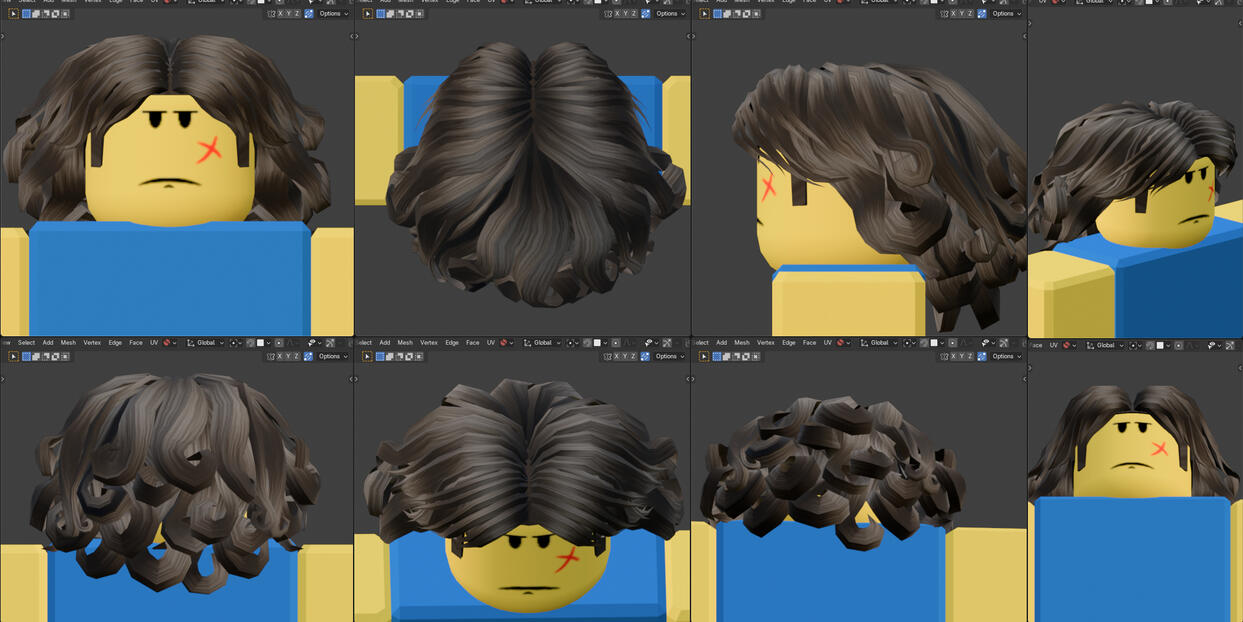Choose Set selection mode in top-left viewport
This screenshot has width=1243, height=622.
(26, 14)
